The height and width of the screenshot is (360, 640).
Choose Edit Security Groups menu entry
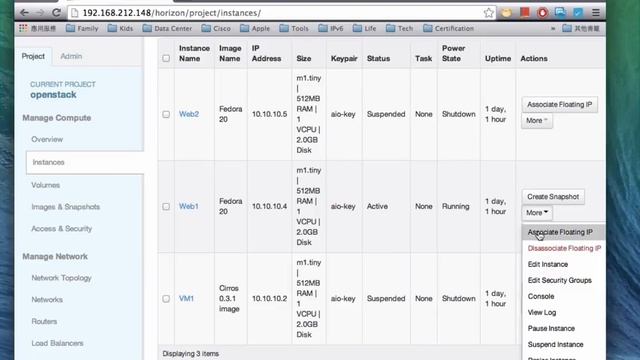(x=563, y=280)
